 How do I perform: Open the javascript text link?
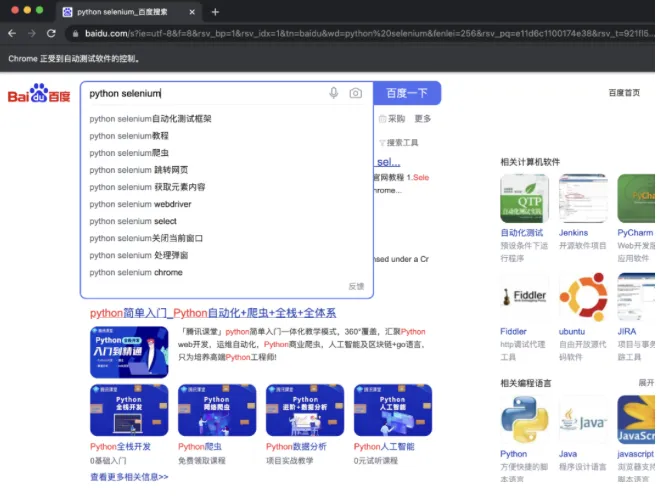[635, 454]
